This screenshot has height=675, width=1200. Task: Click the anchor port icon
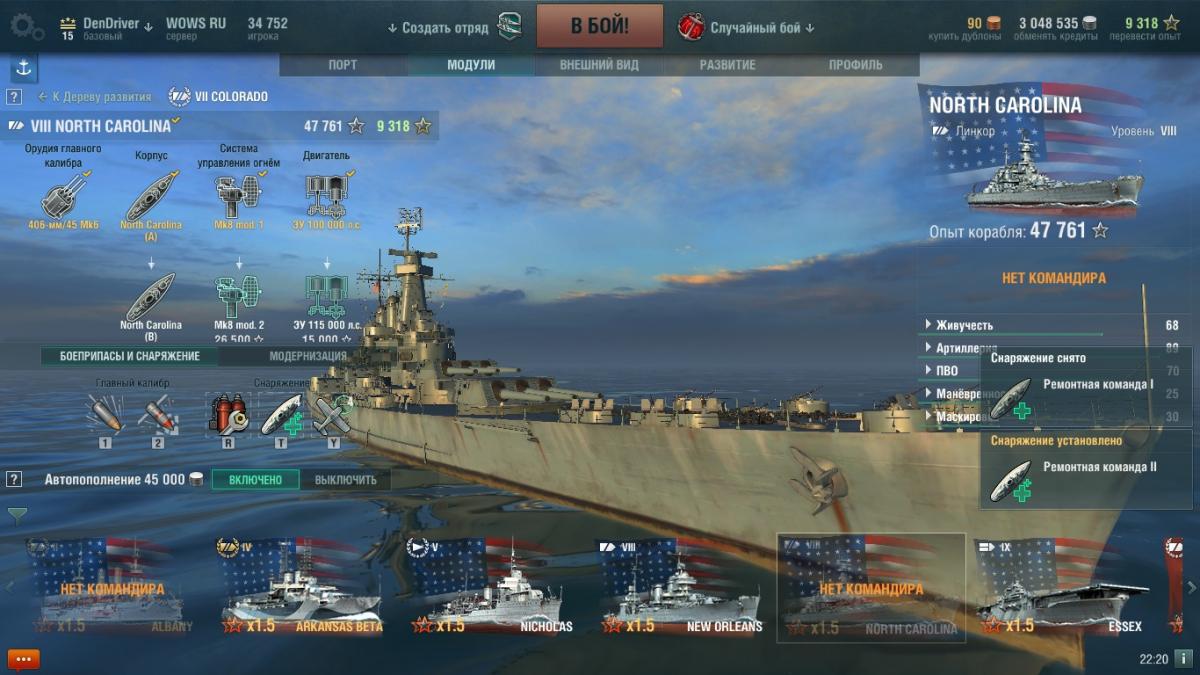pyautogui.click(x=24, y=68)
